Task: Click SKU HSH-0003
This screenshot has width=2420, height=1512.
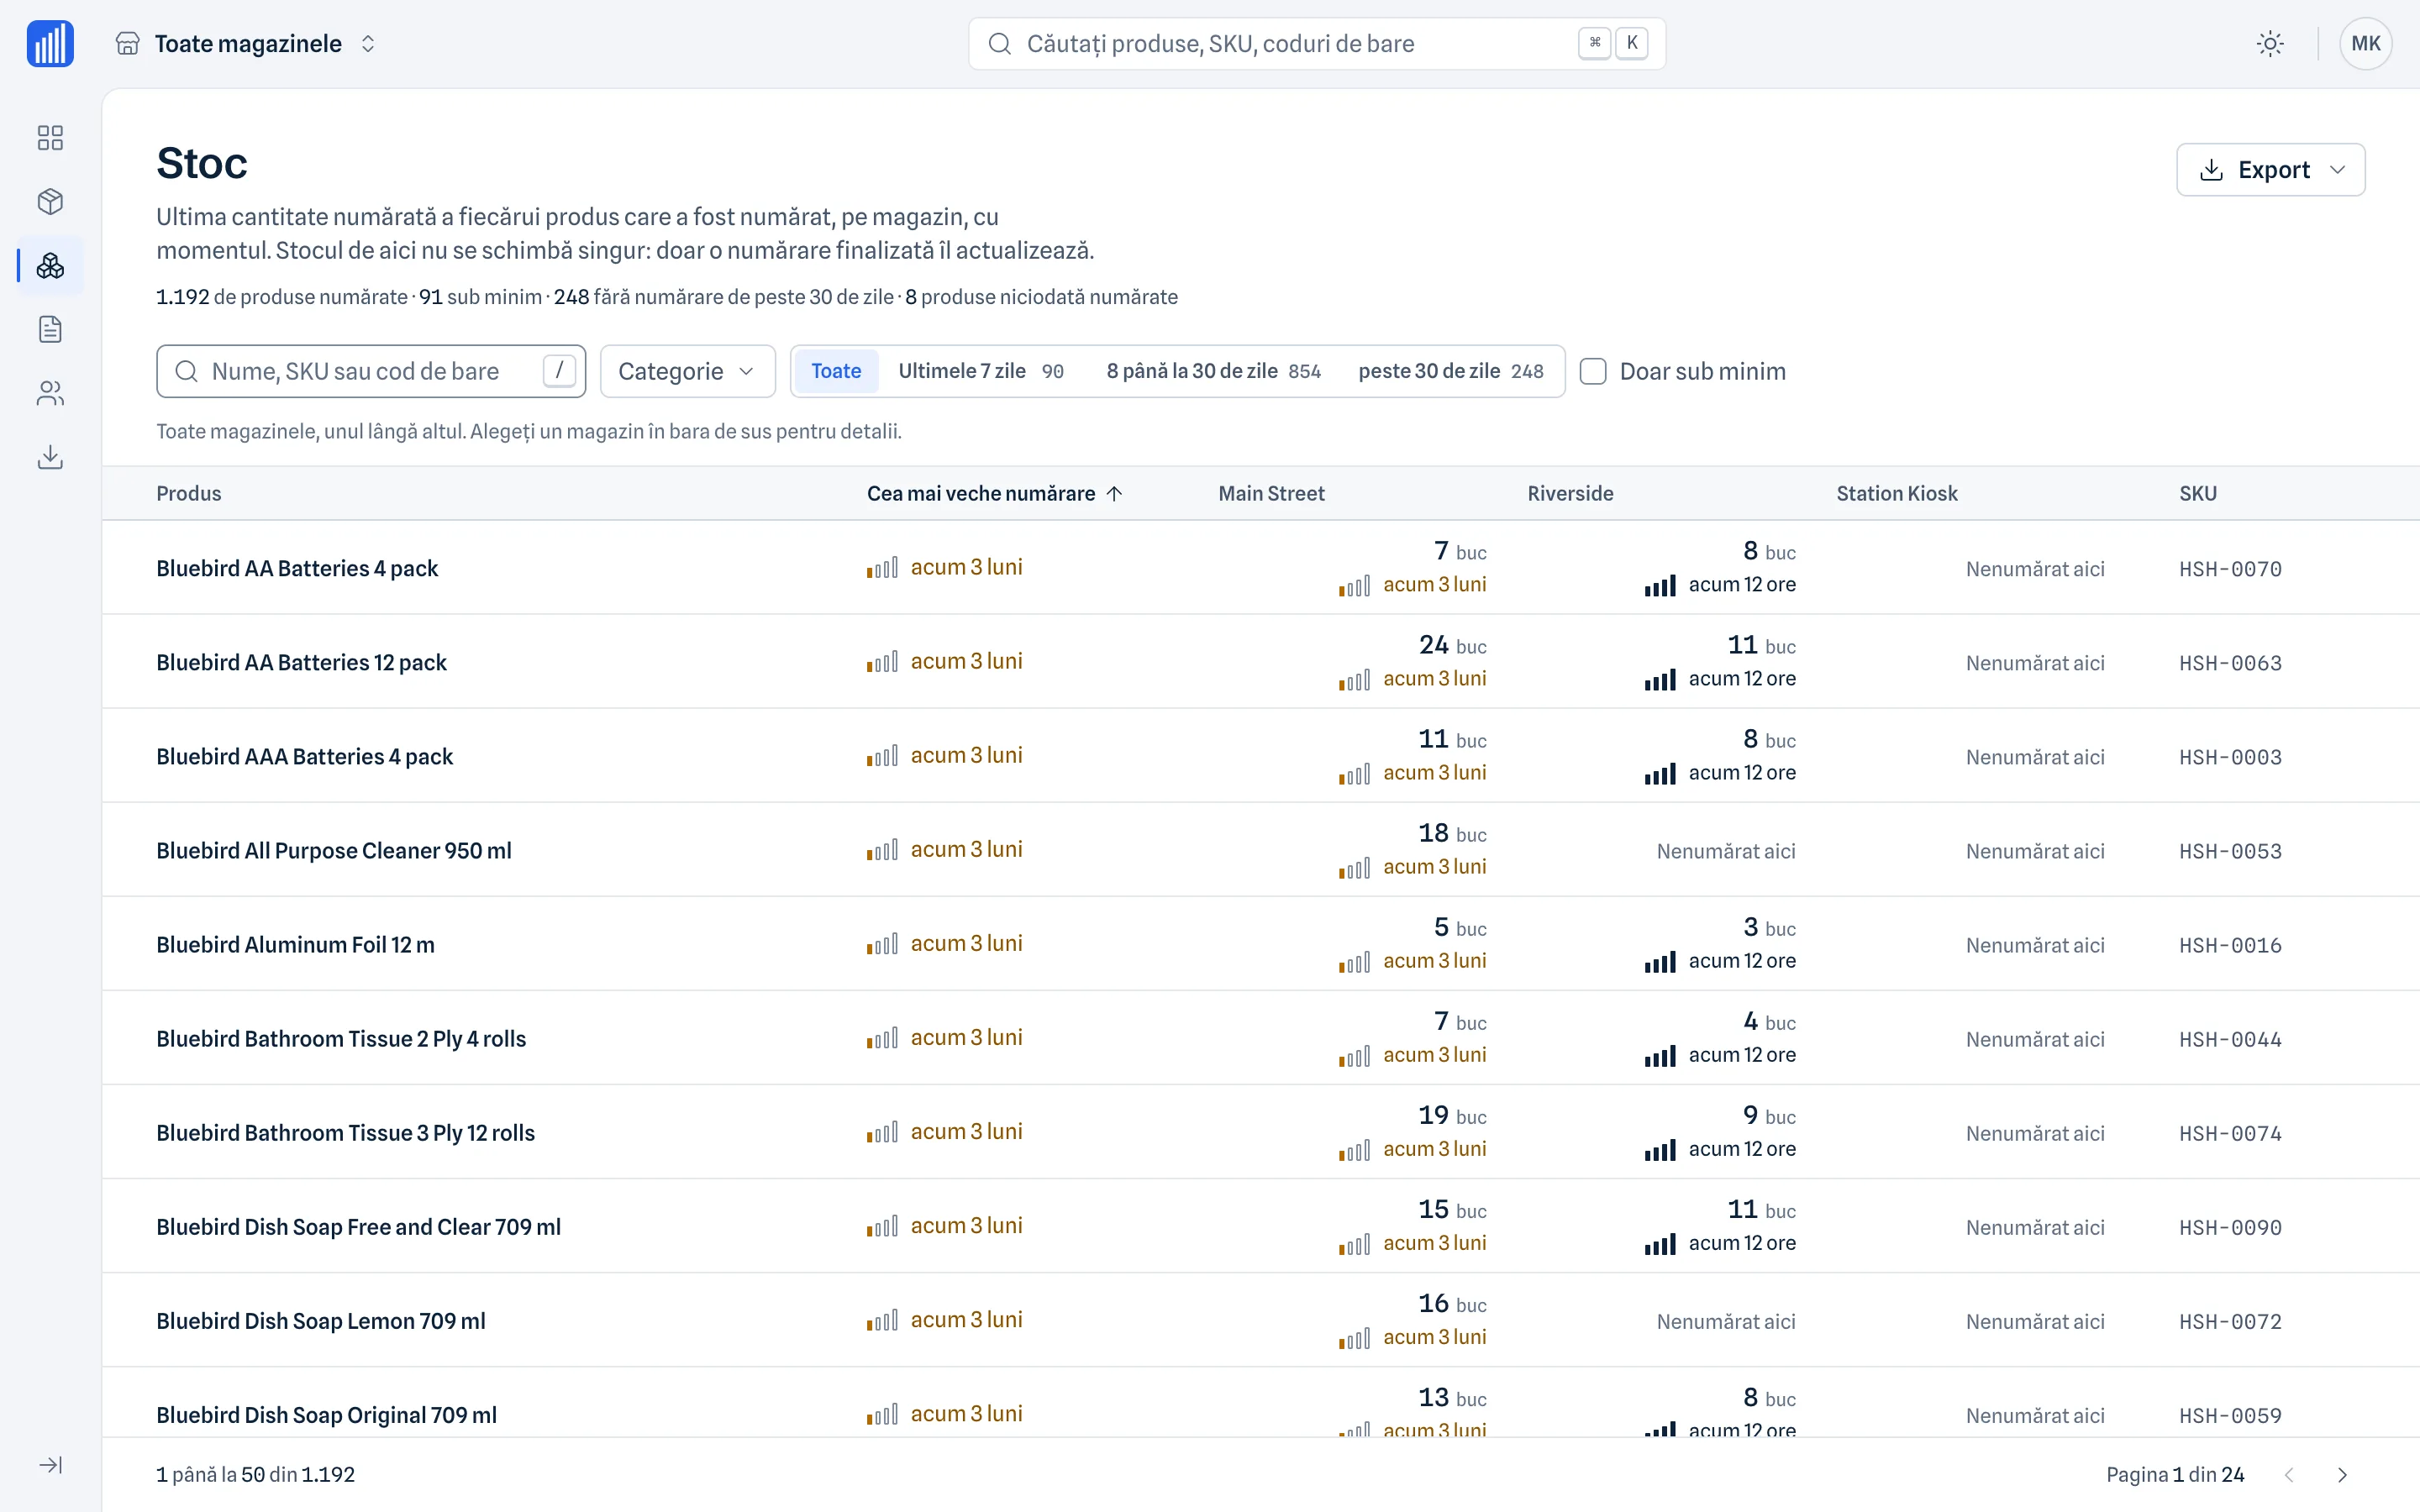Action: tap(2230, 757)
